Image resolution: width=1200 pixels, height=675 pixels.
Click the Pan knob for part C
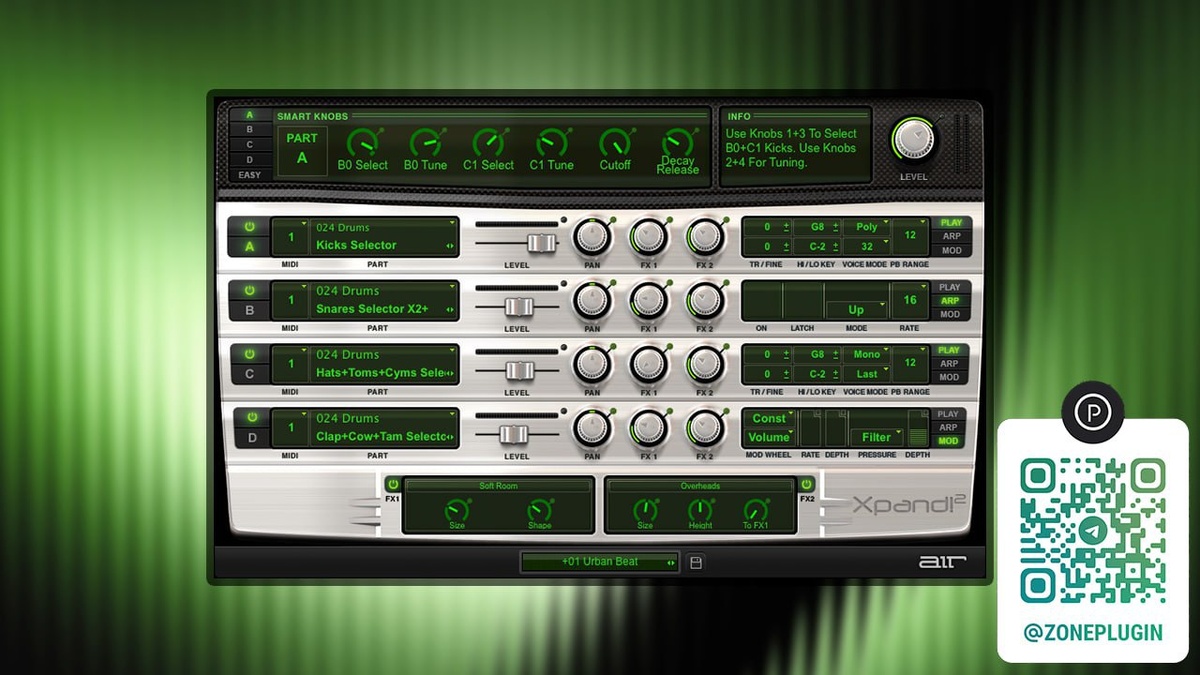[x=592, y=366]
